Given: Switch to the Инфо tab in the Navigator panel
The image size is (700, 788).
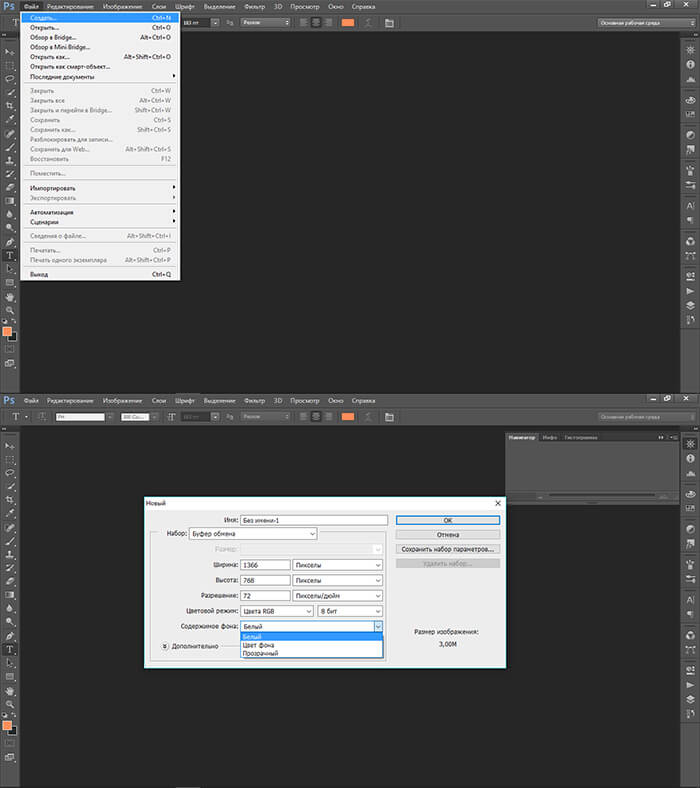Looking at the screenshot, I should (550, 438).
